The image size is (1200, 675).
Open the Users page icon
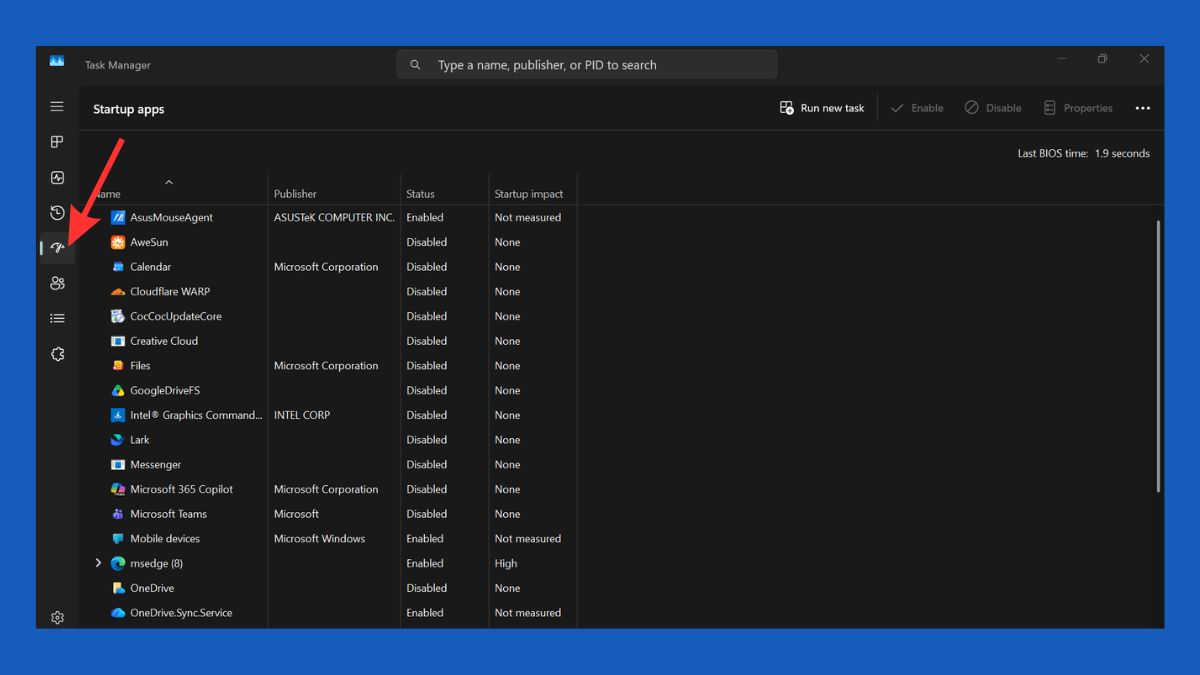point(57,283)
